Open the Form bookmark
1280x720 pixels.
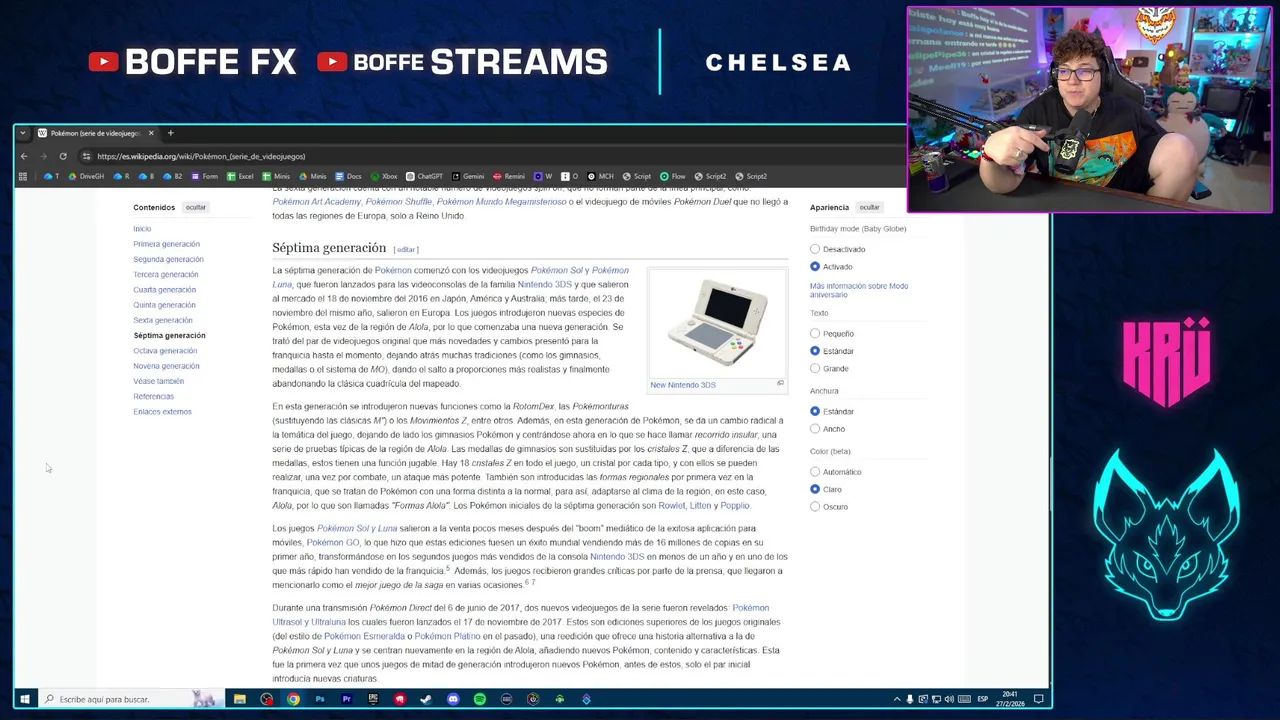(x=205, y=176)
